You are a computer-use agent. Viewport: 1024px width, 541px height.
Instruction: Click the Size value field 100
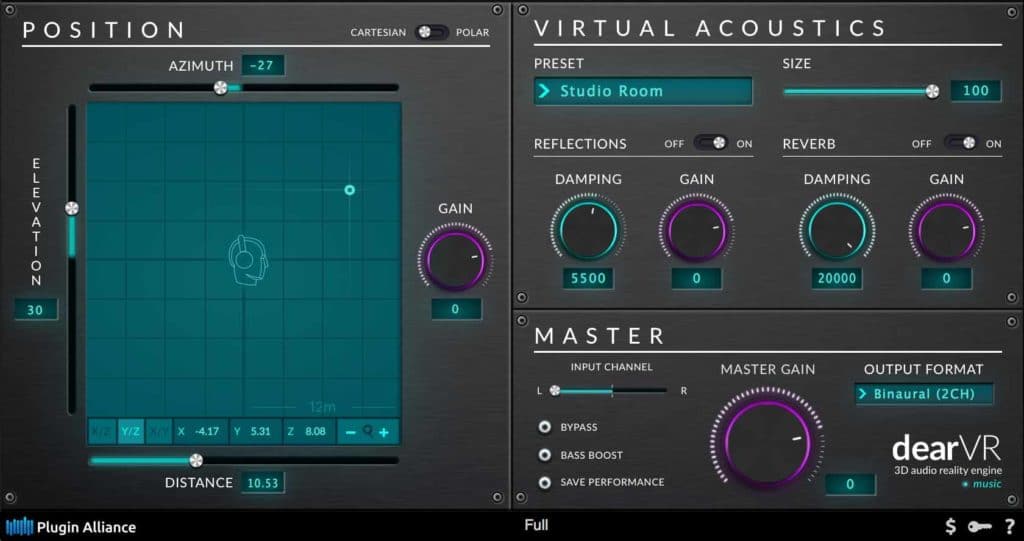pos(976,91)
